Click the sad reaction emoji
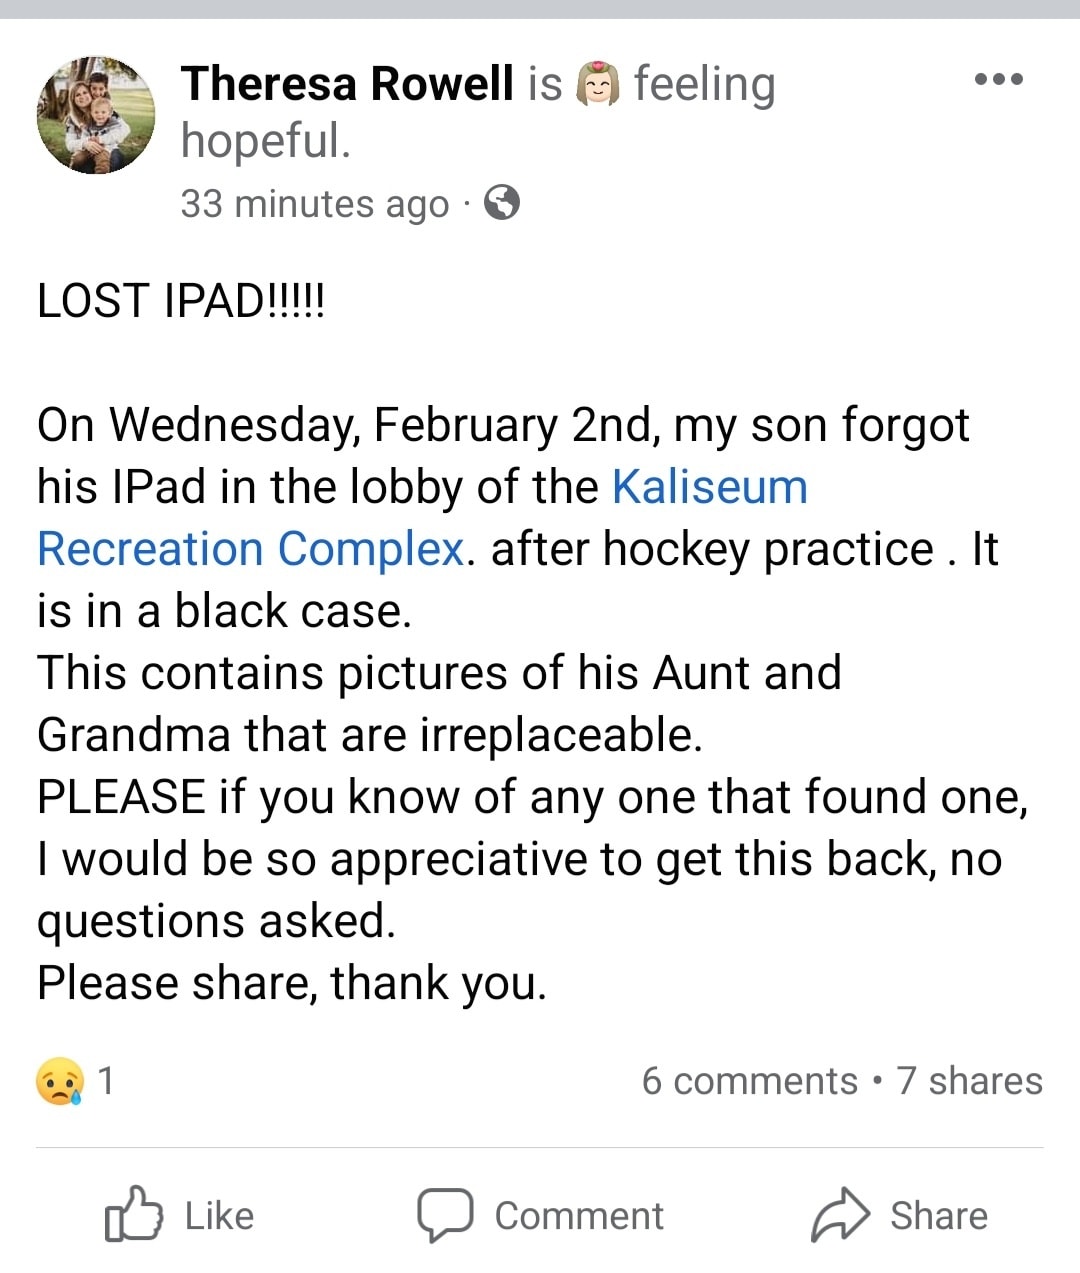The image size is (1080, 1273). [x=60, y=1081]
